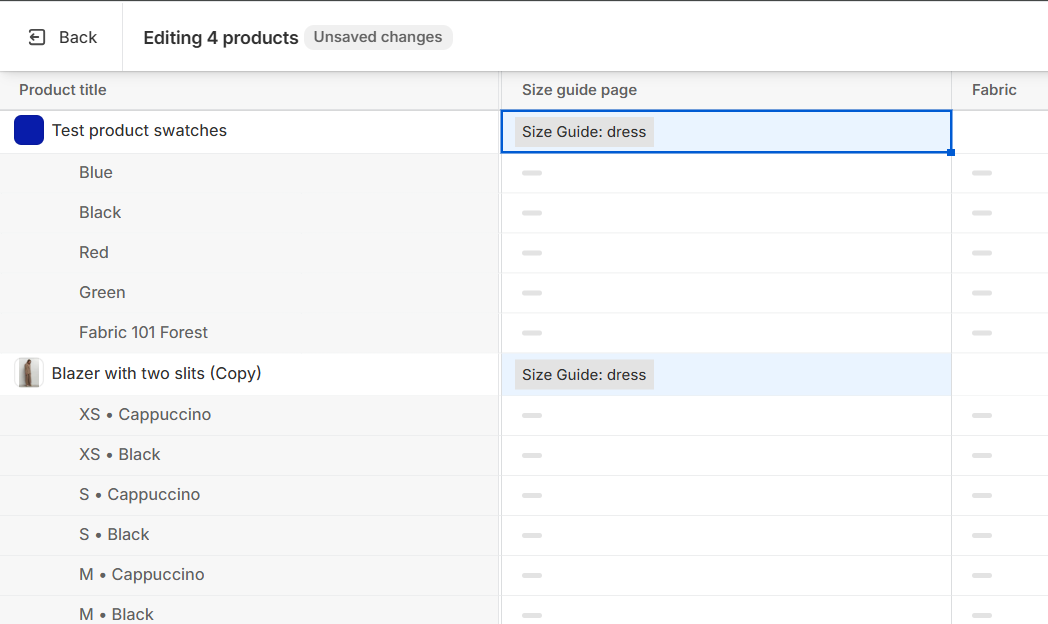The height and width of the screenshot is (624, 1048).
Task: Click the Unsaved changes badge
Action: (378, 37)
